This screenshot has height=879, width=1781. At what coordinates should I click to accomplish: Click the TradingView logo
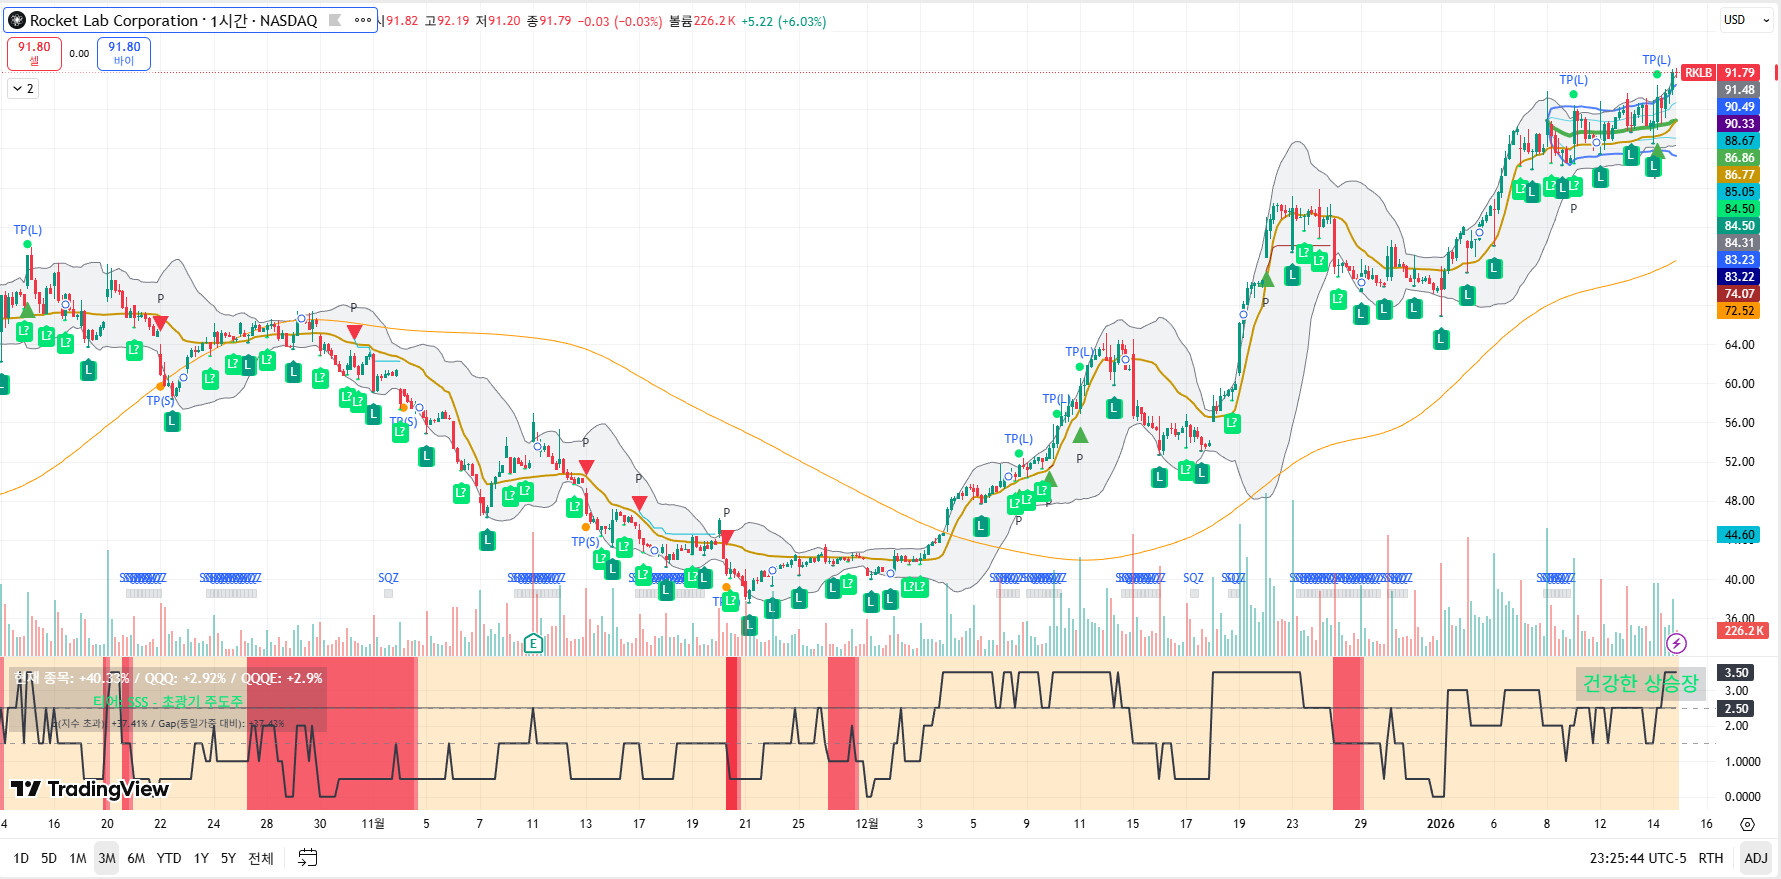tap(90, 789)
